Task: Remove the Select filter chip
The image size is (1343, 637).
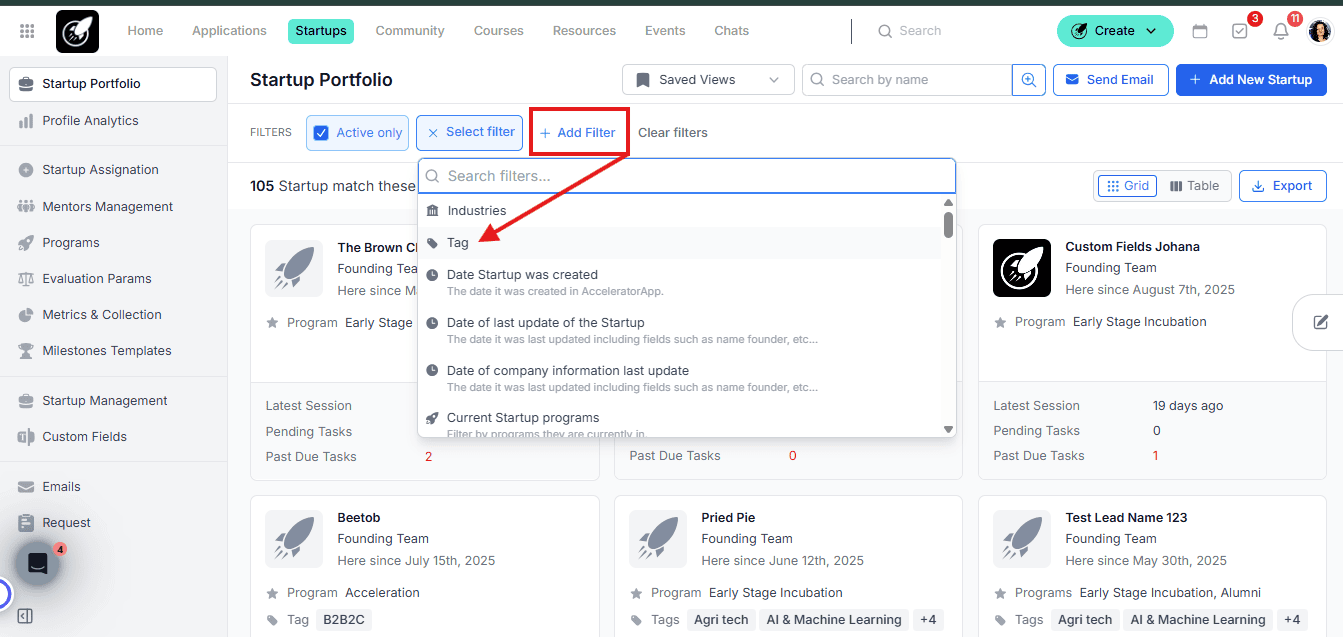Action: [x=433, y=133]
